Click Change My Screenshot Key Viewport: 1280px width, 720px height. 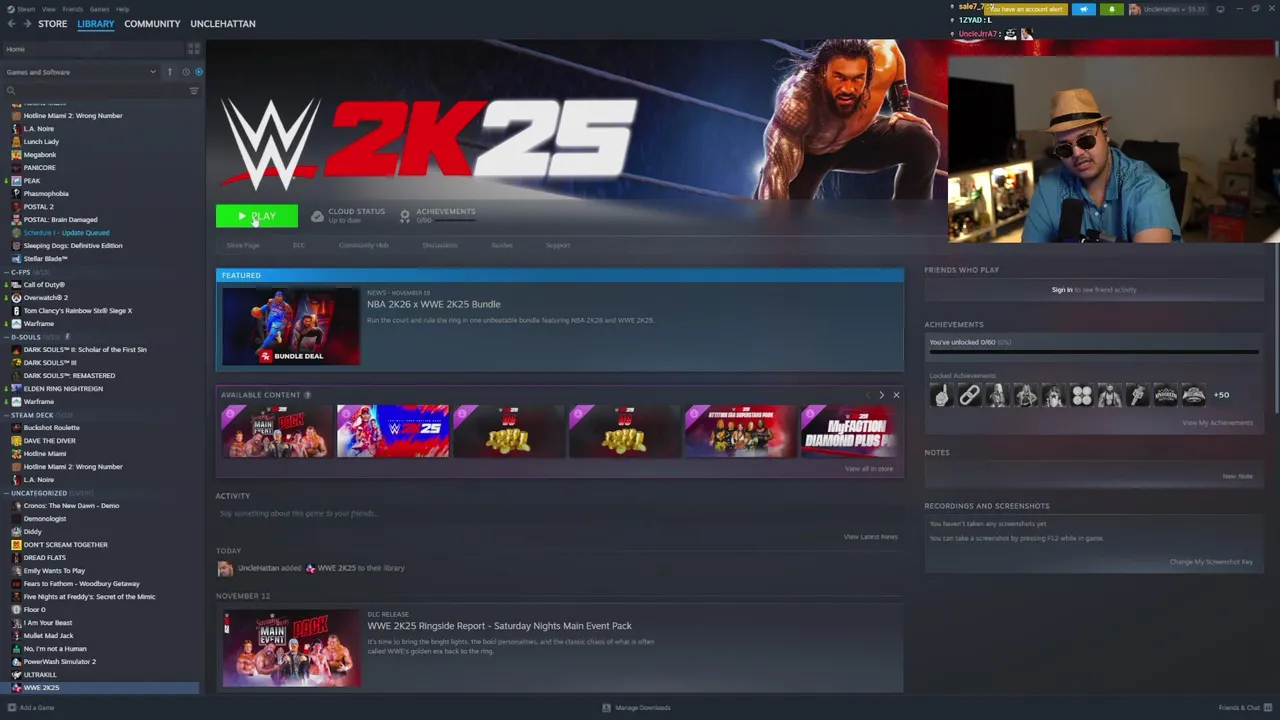click(1211, 562)
